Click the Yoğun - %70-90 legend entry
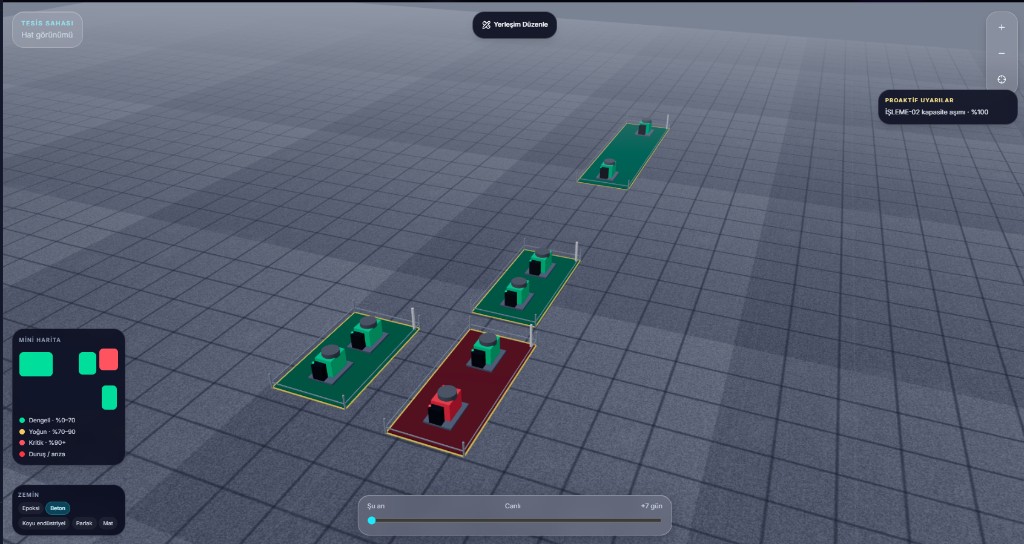The image size is (1024, 544). point(47,432)
